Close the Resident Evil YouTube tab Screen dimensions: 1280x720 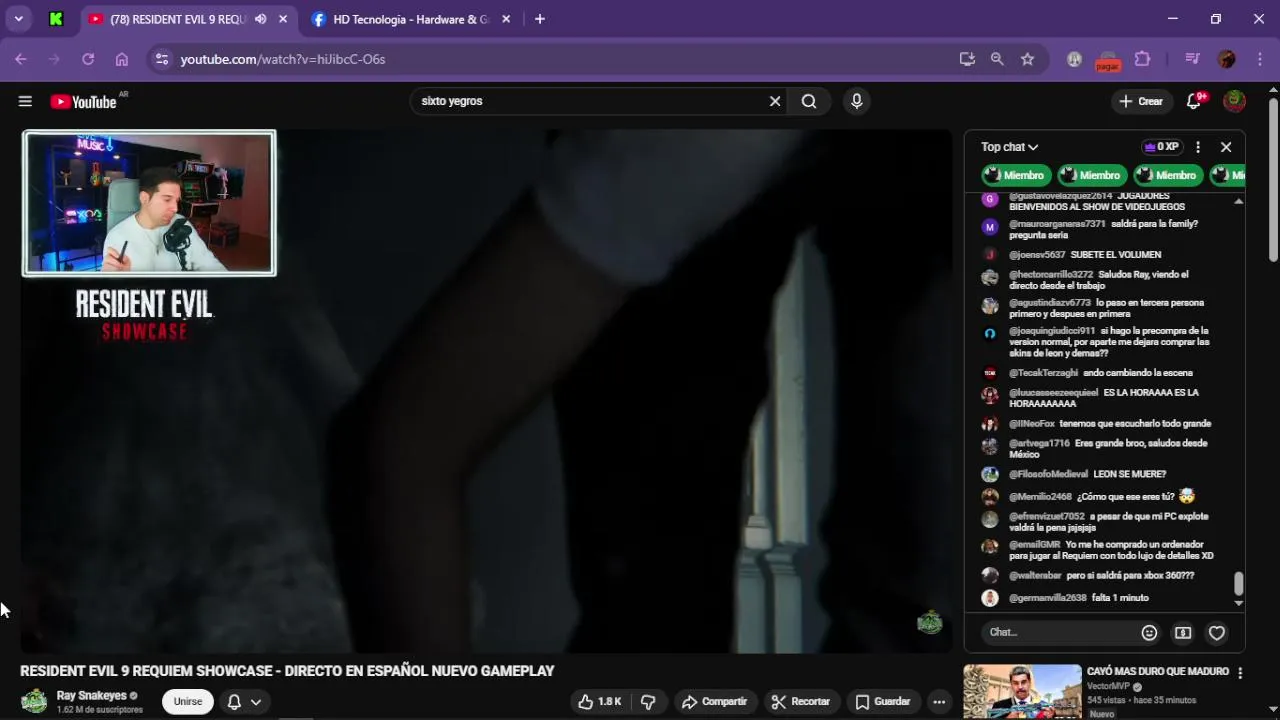284,19
